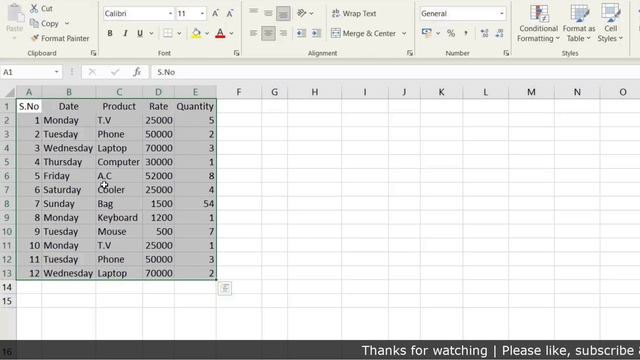Decrease font size with the small A
This screenshot has height=360, width=640.
(230, 13)
